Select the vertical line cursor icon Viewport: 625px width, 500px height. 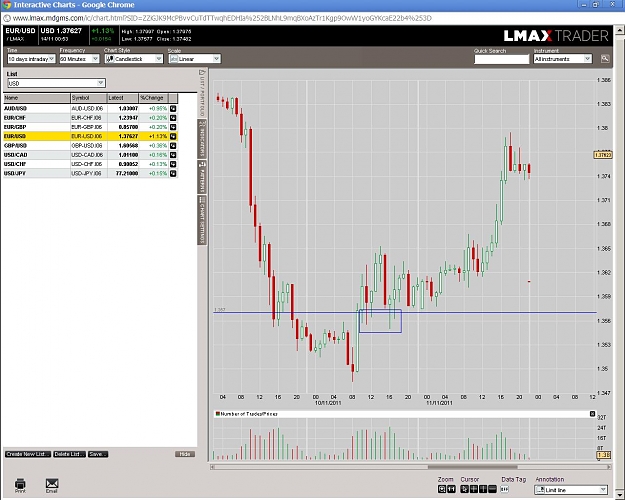pos(483,489)
